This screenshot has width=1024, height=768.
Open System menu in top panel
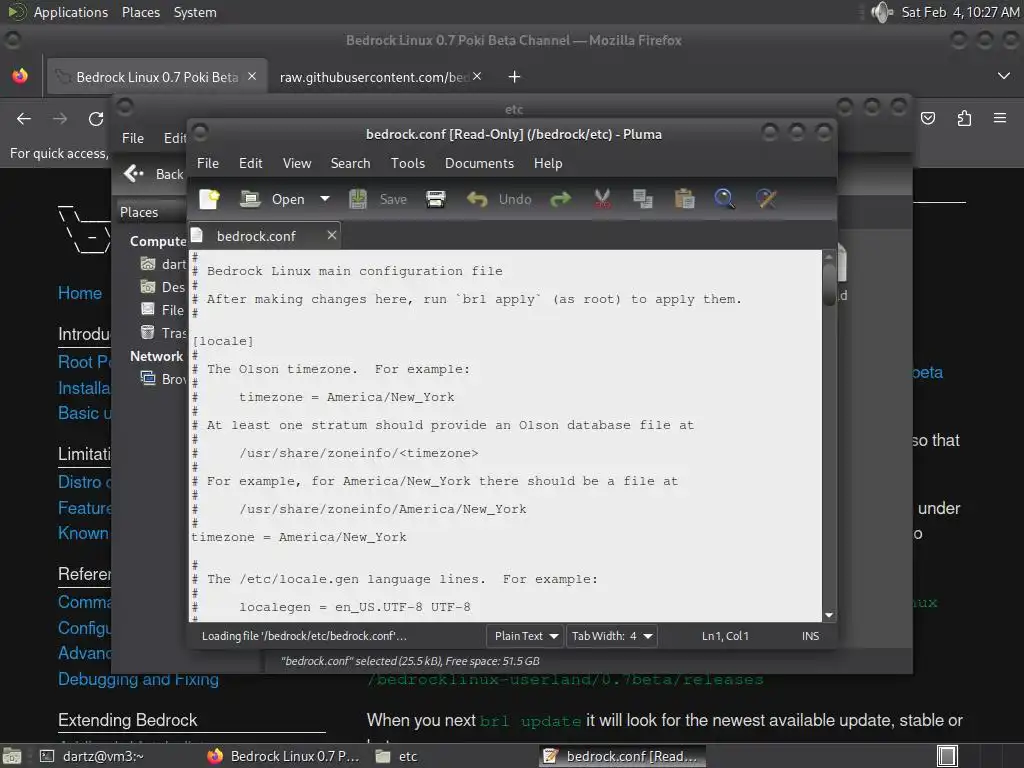pyautogui.click(x=195, y=12)
